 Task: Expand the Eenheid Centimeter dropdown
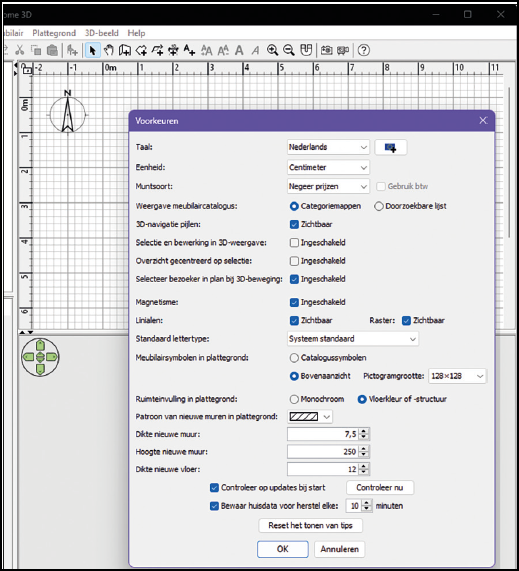pos(328,168)
